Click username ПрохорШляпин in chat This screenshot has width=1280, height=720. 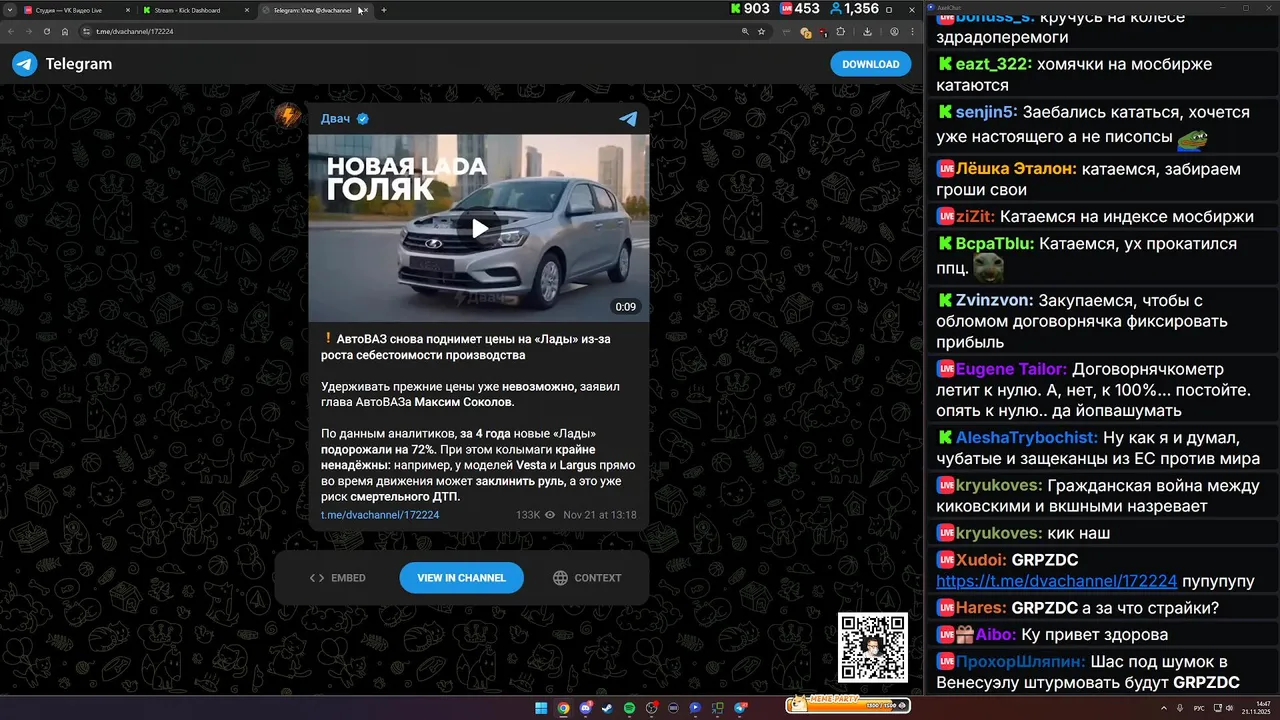pos(1021,662)
